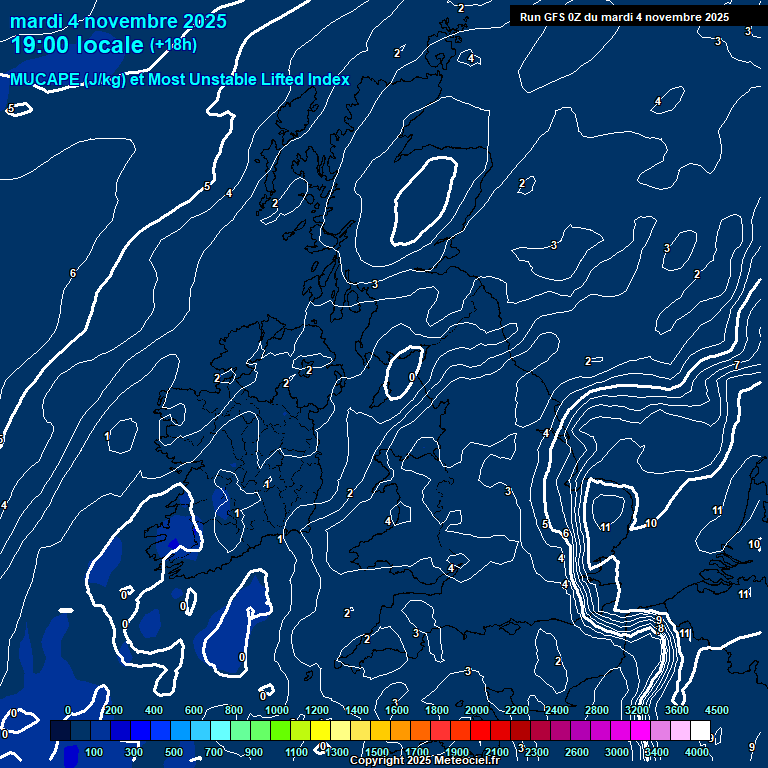Click the "19:00 locale" time heading
The height and width of the screenshot is (768, 768).
coord(77,45)
